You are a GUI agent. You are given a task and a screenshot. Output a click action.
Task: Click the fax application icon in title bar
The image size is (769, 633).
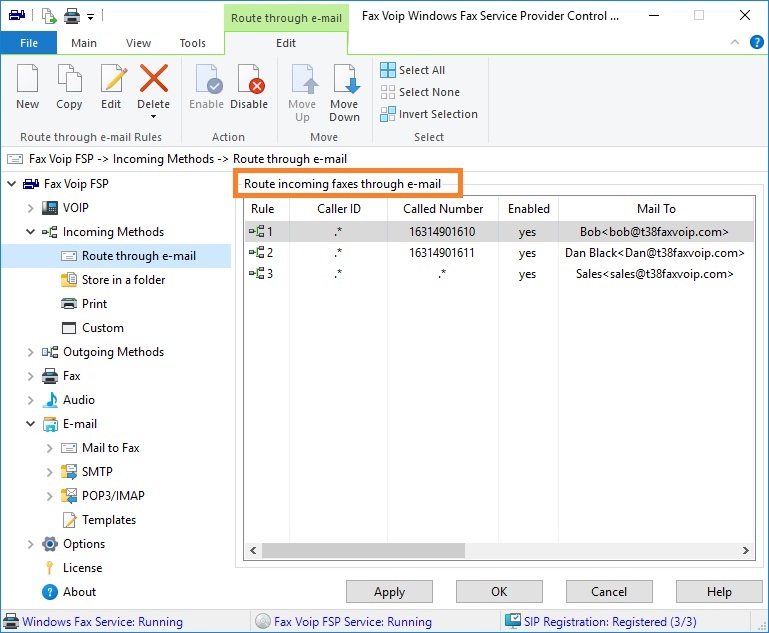click(17, 15)
